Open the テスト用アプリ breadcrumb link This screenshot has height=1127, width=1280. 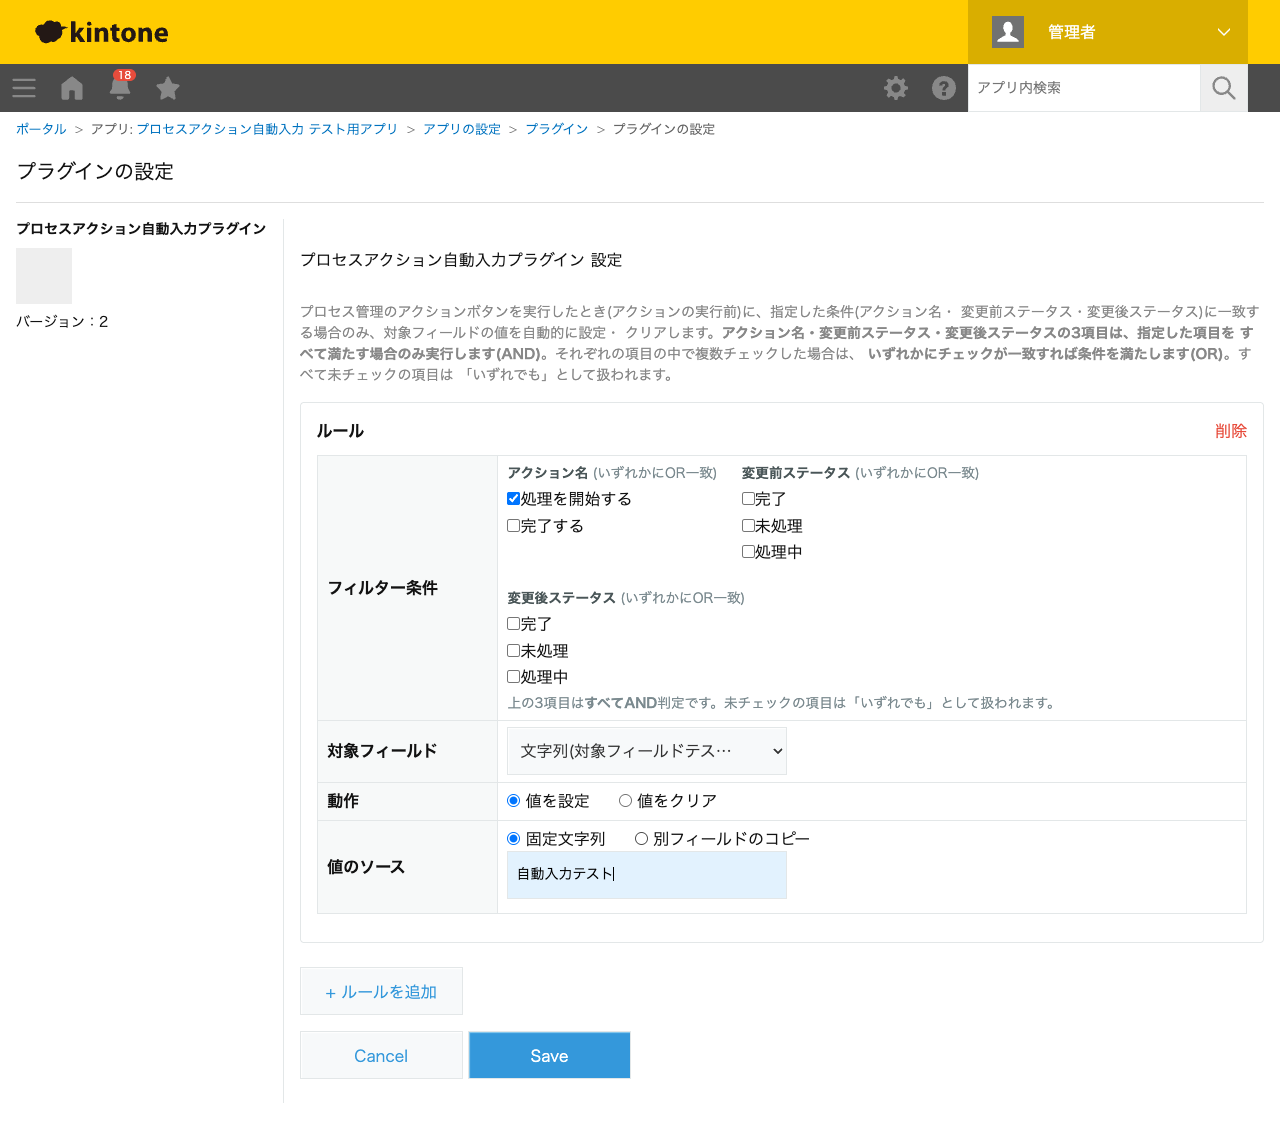(267, 129)
